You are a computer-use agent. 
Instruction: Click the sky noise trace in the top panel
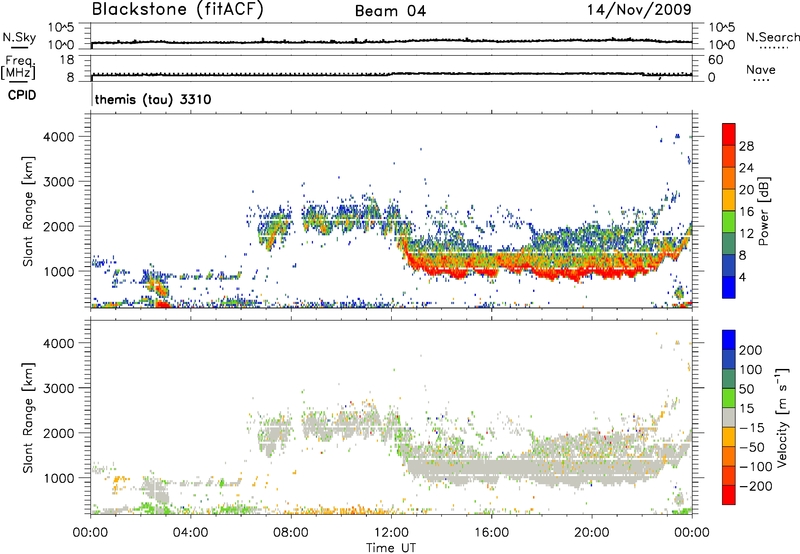coord(391,41)
